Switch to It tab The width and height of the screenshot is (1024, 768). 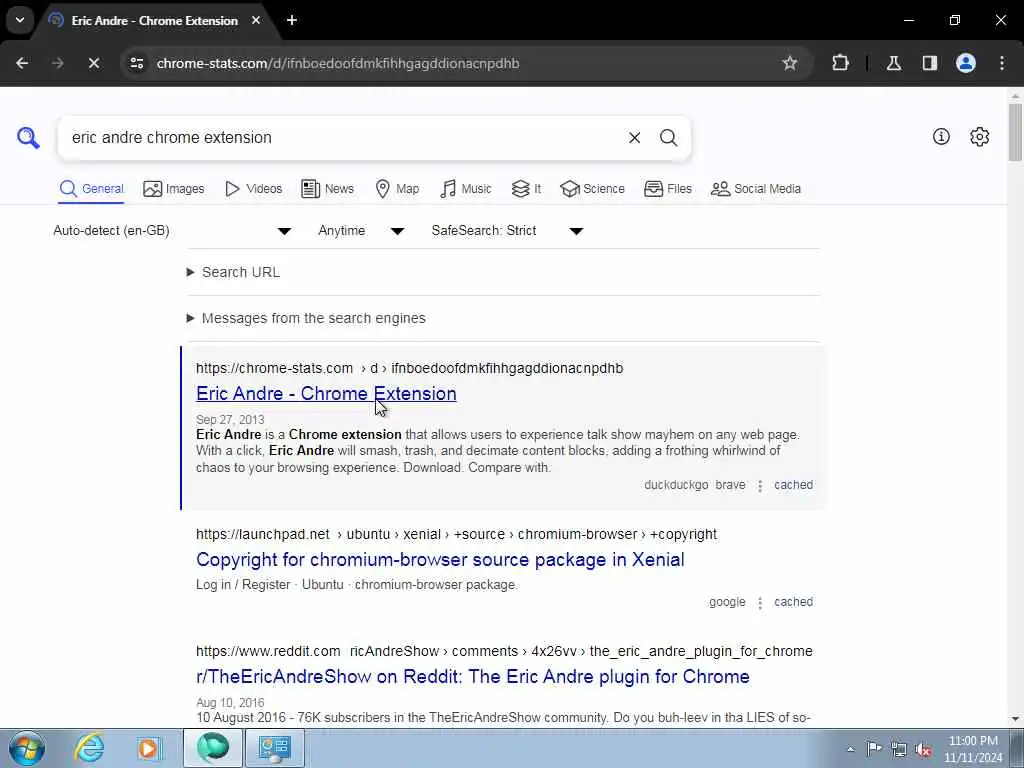pyautogui.click(x=526, y=189)
